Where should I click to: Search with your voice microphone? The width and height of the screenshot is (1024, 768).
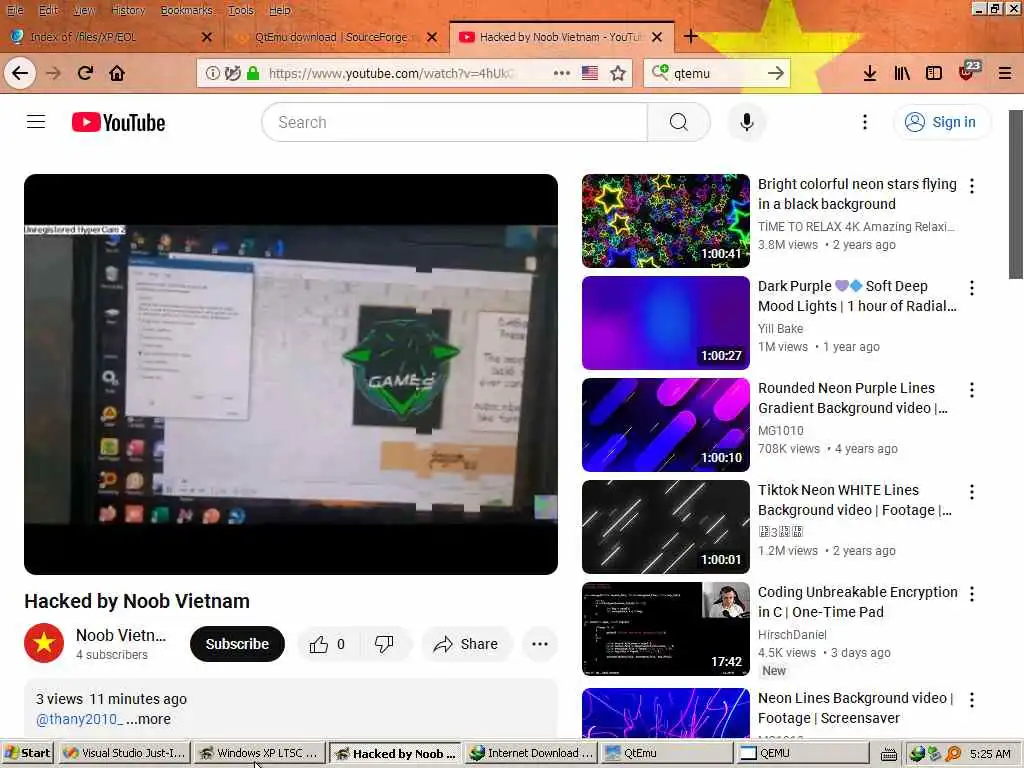746,122
